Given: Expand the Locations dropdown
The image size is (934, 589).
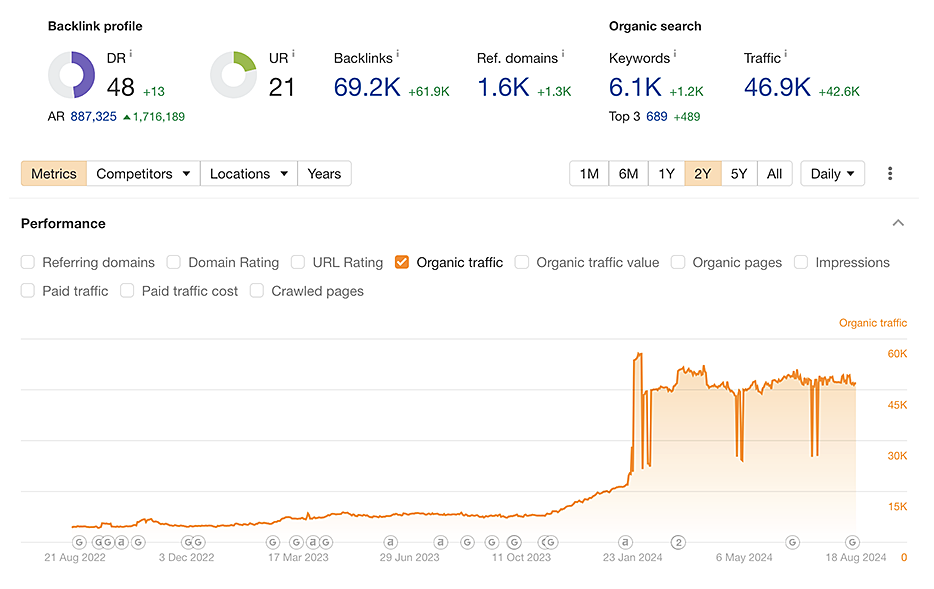Looking at the screenshot, I should pyautogui.click(x=248, y=174).
